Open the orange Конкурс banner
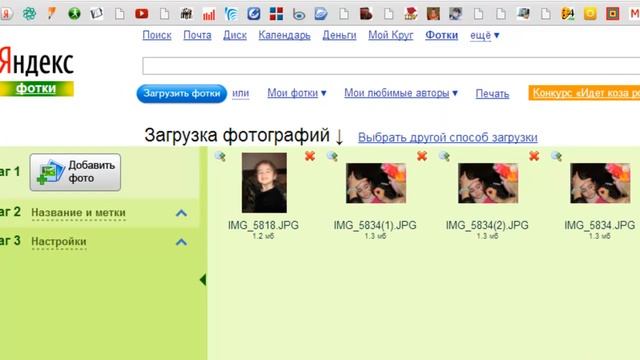Image resolution: width=640 pixels, height=360 pixels. (584, 93)
